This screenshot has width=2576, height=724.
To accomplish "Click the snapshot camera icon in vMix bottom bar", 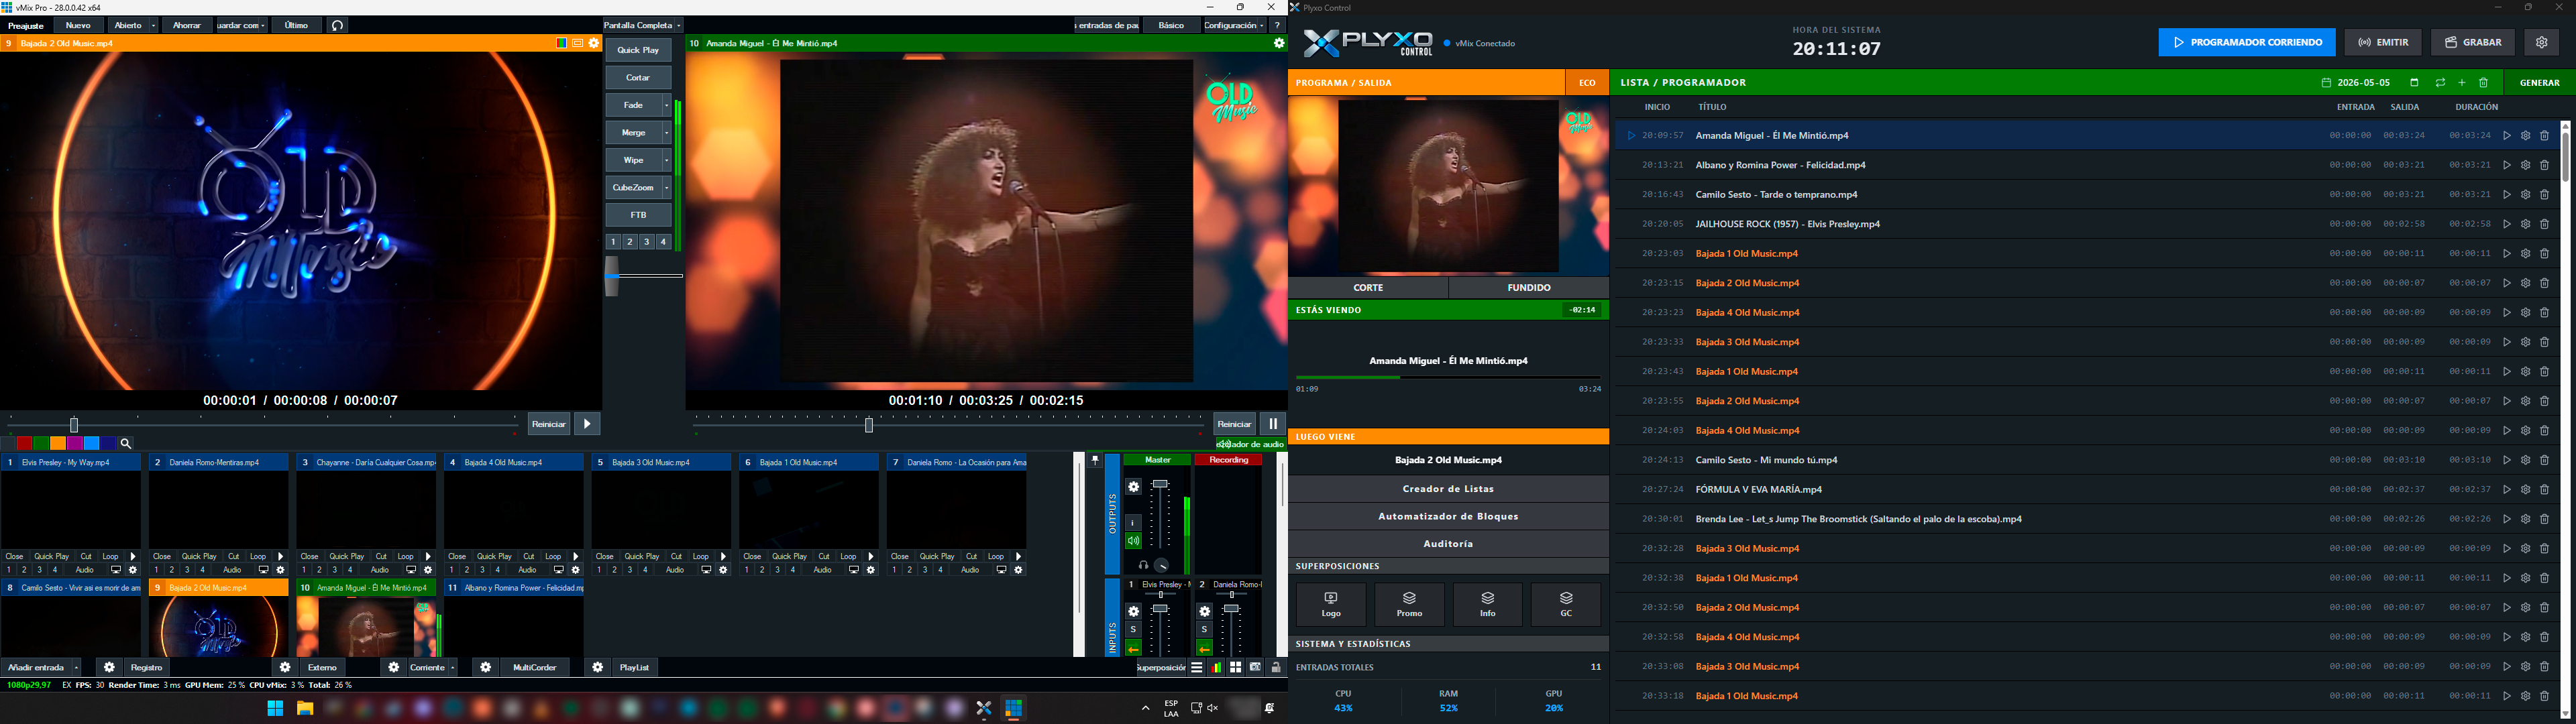I will click(1255, 667).
